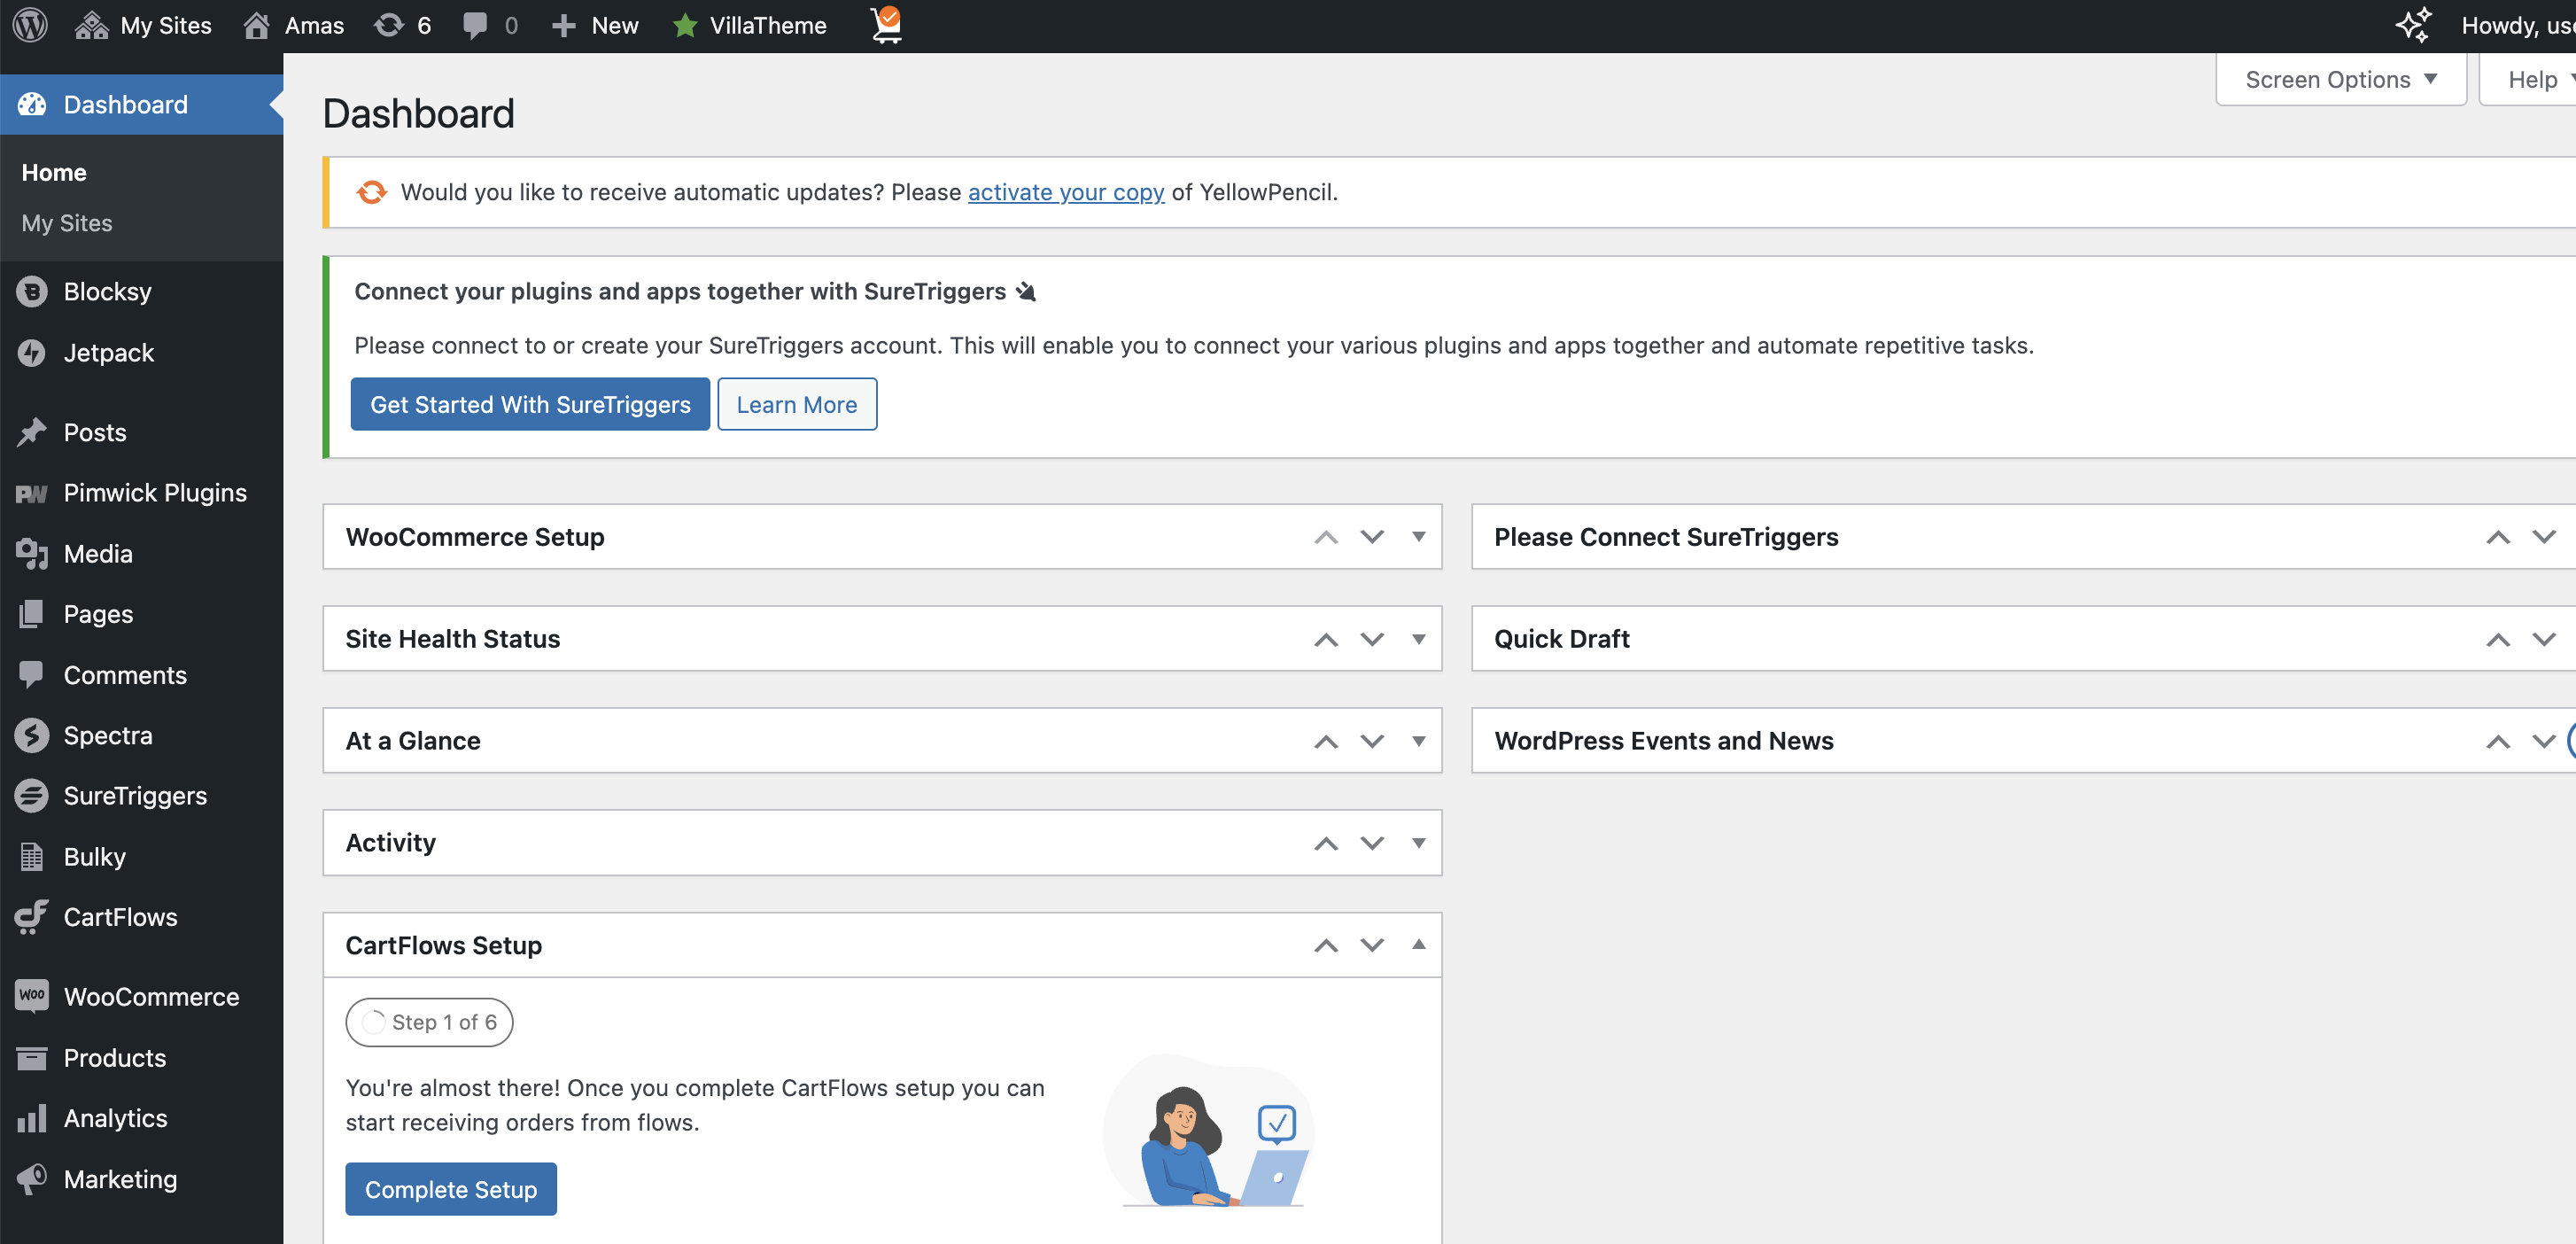
Task: Open Posts pushpin icon in sidebar
Action: [x=32, y=432]
